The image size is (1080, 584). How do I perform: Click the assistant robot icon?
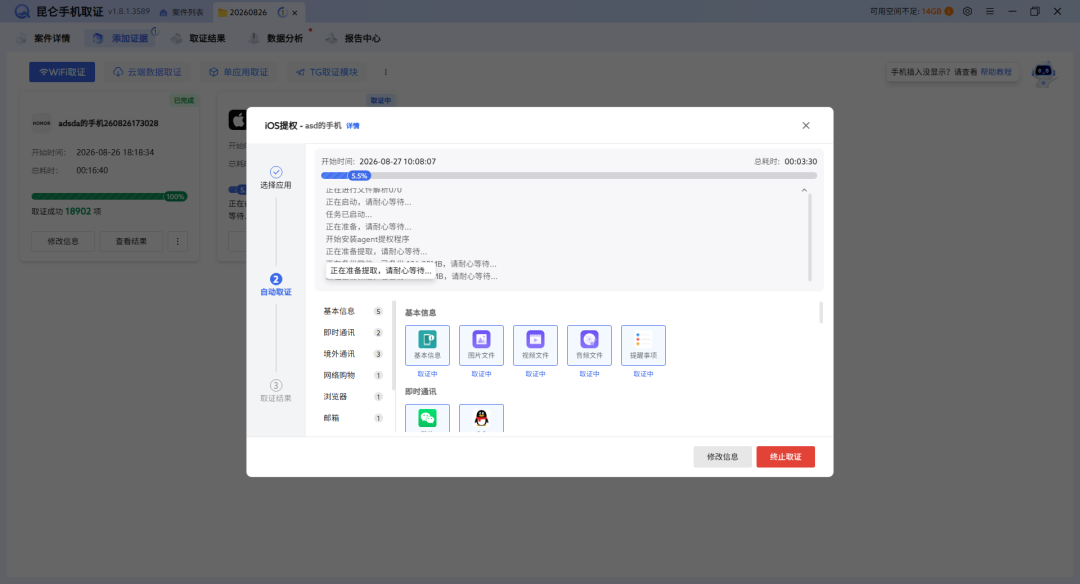click(x=1043, y=73)
